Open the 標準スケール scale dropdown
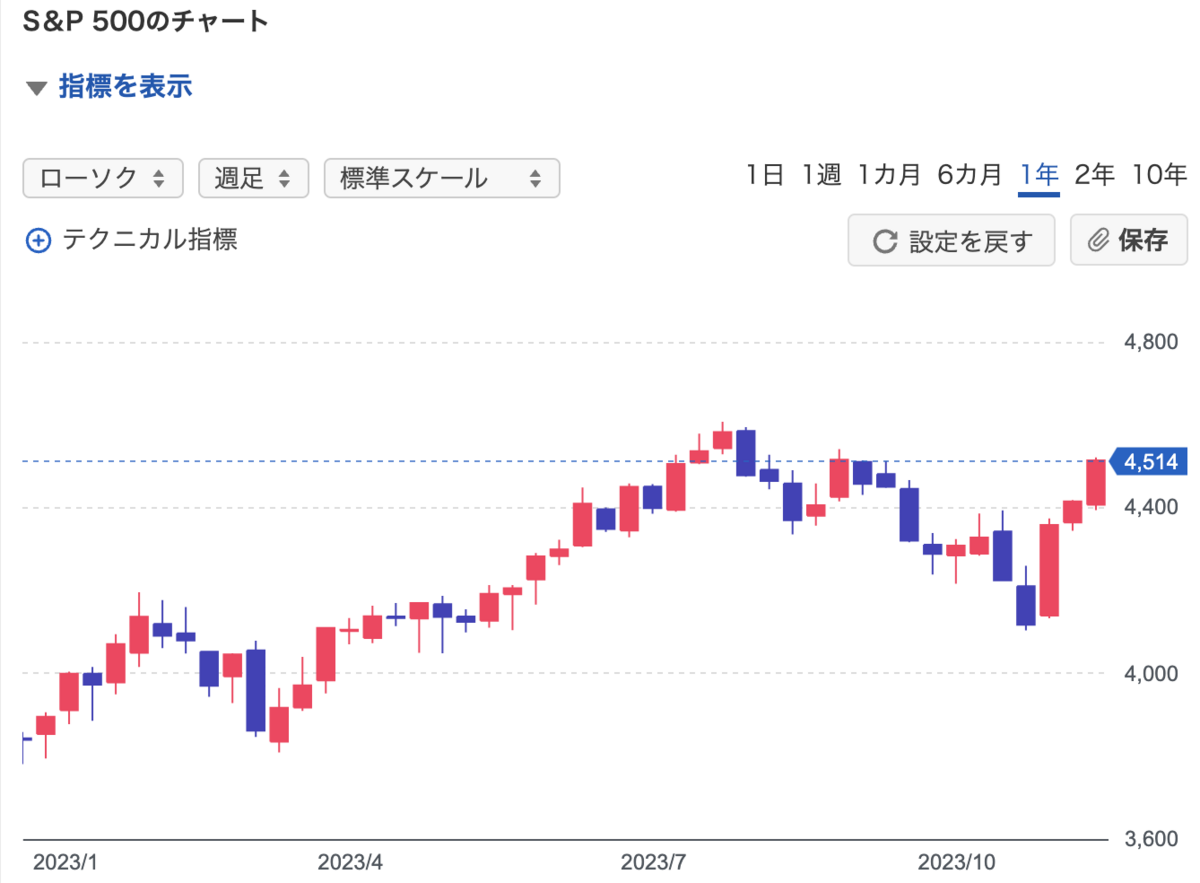This screenshot has width=1200, height=883. [442, 179]
